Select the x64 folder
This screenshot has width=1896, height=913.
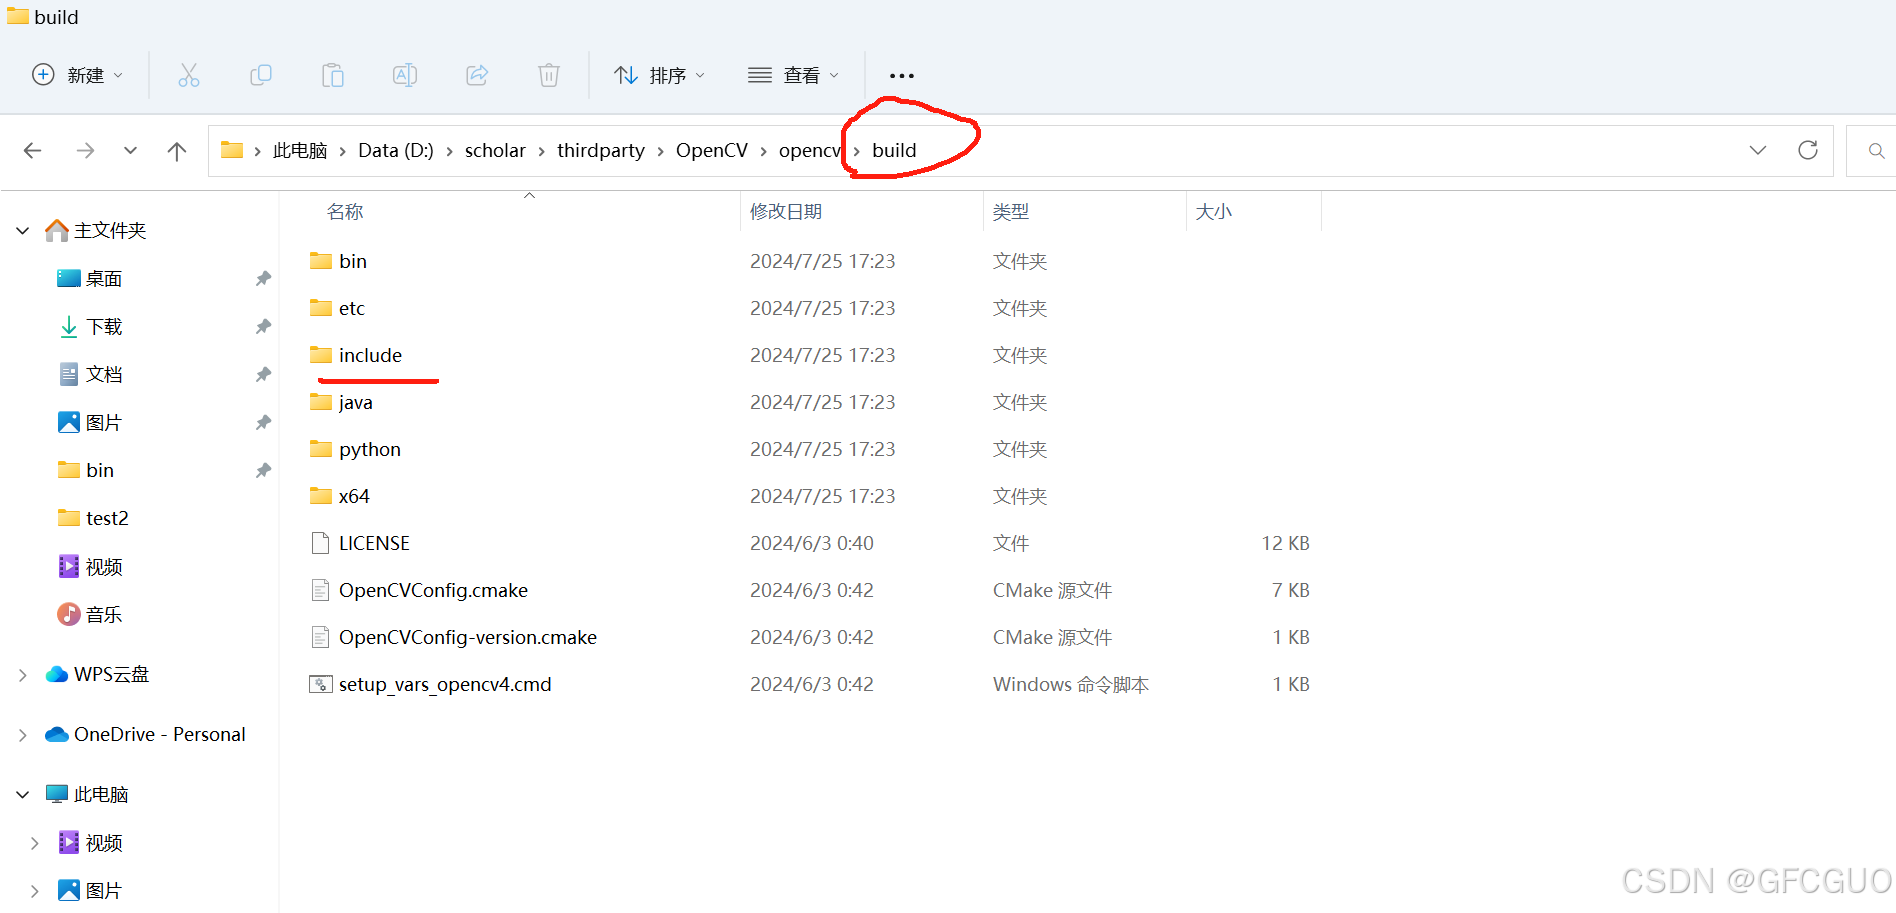click(x=354, y=496)
